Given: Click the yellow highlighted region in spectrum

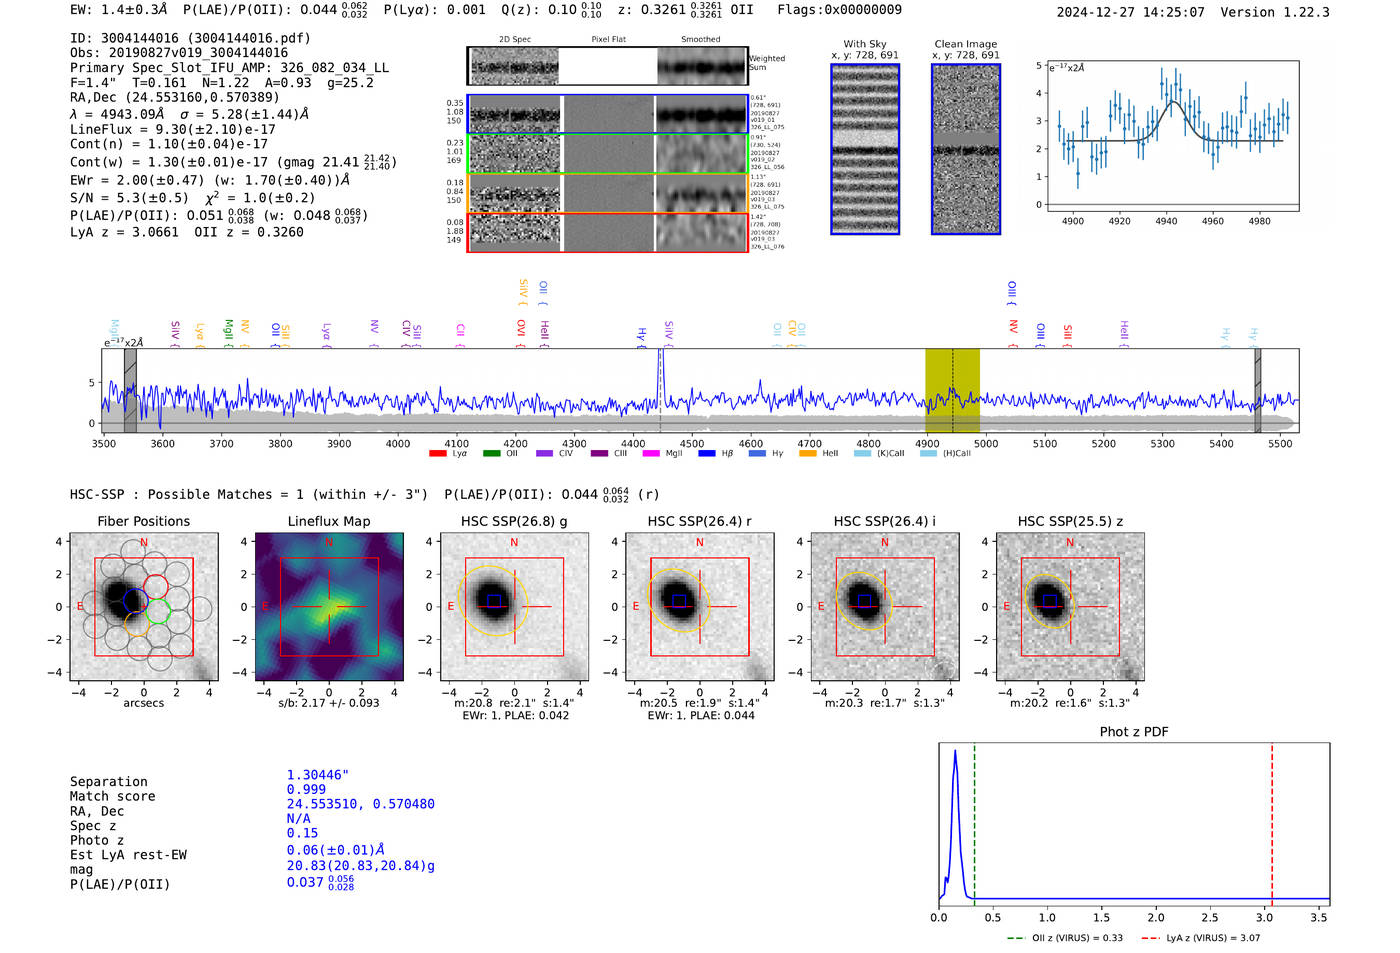Looking at the screenshot, I should [x=952, y=391].
